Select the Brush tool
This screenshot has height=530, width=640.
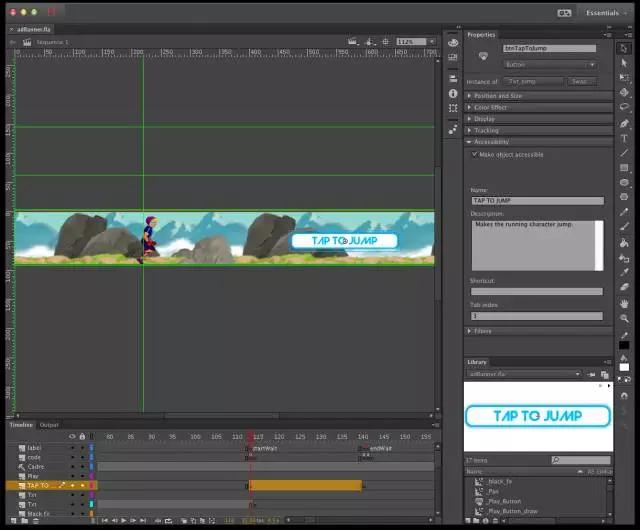(x=624, y=226)
